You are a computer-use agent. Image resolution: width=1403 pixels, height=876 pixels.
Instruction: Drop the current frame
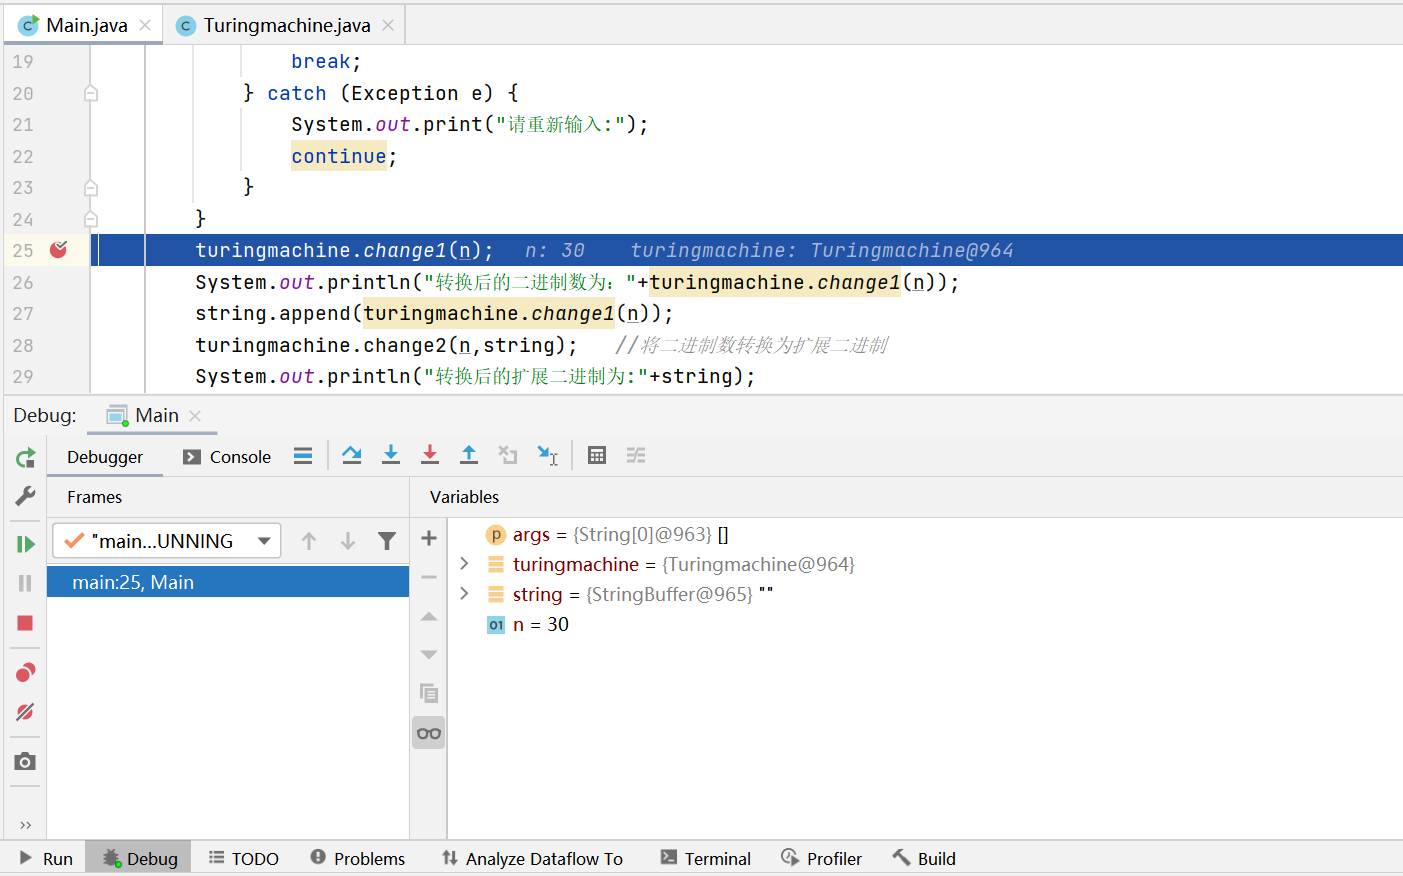(508, 456)
